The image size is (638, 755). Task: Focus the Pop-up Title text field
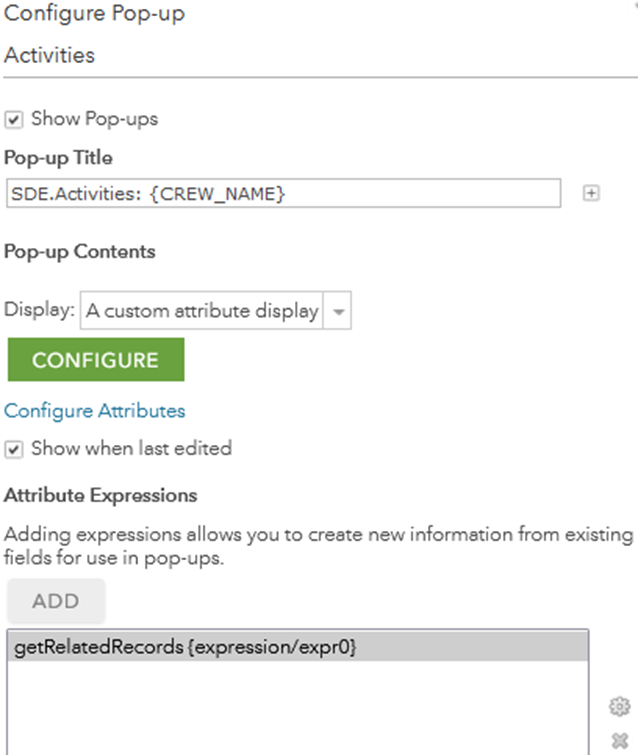coord(284,194)
